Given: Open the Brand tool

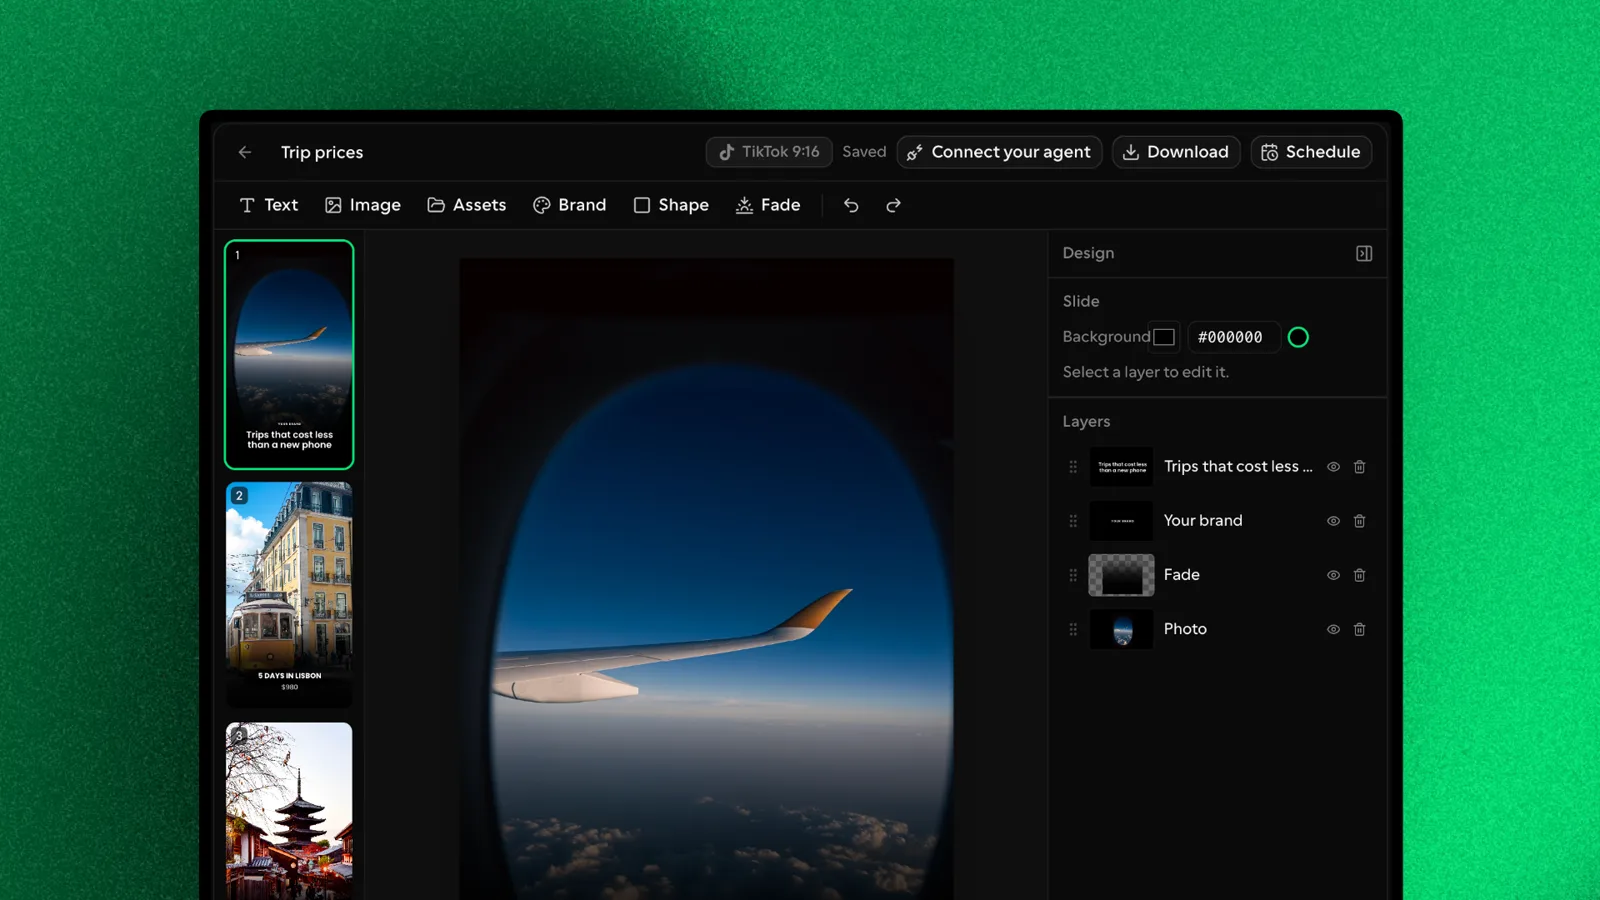Looking at the screenshot, I should (570, 205).
